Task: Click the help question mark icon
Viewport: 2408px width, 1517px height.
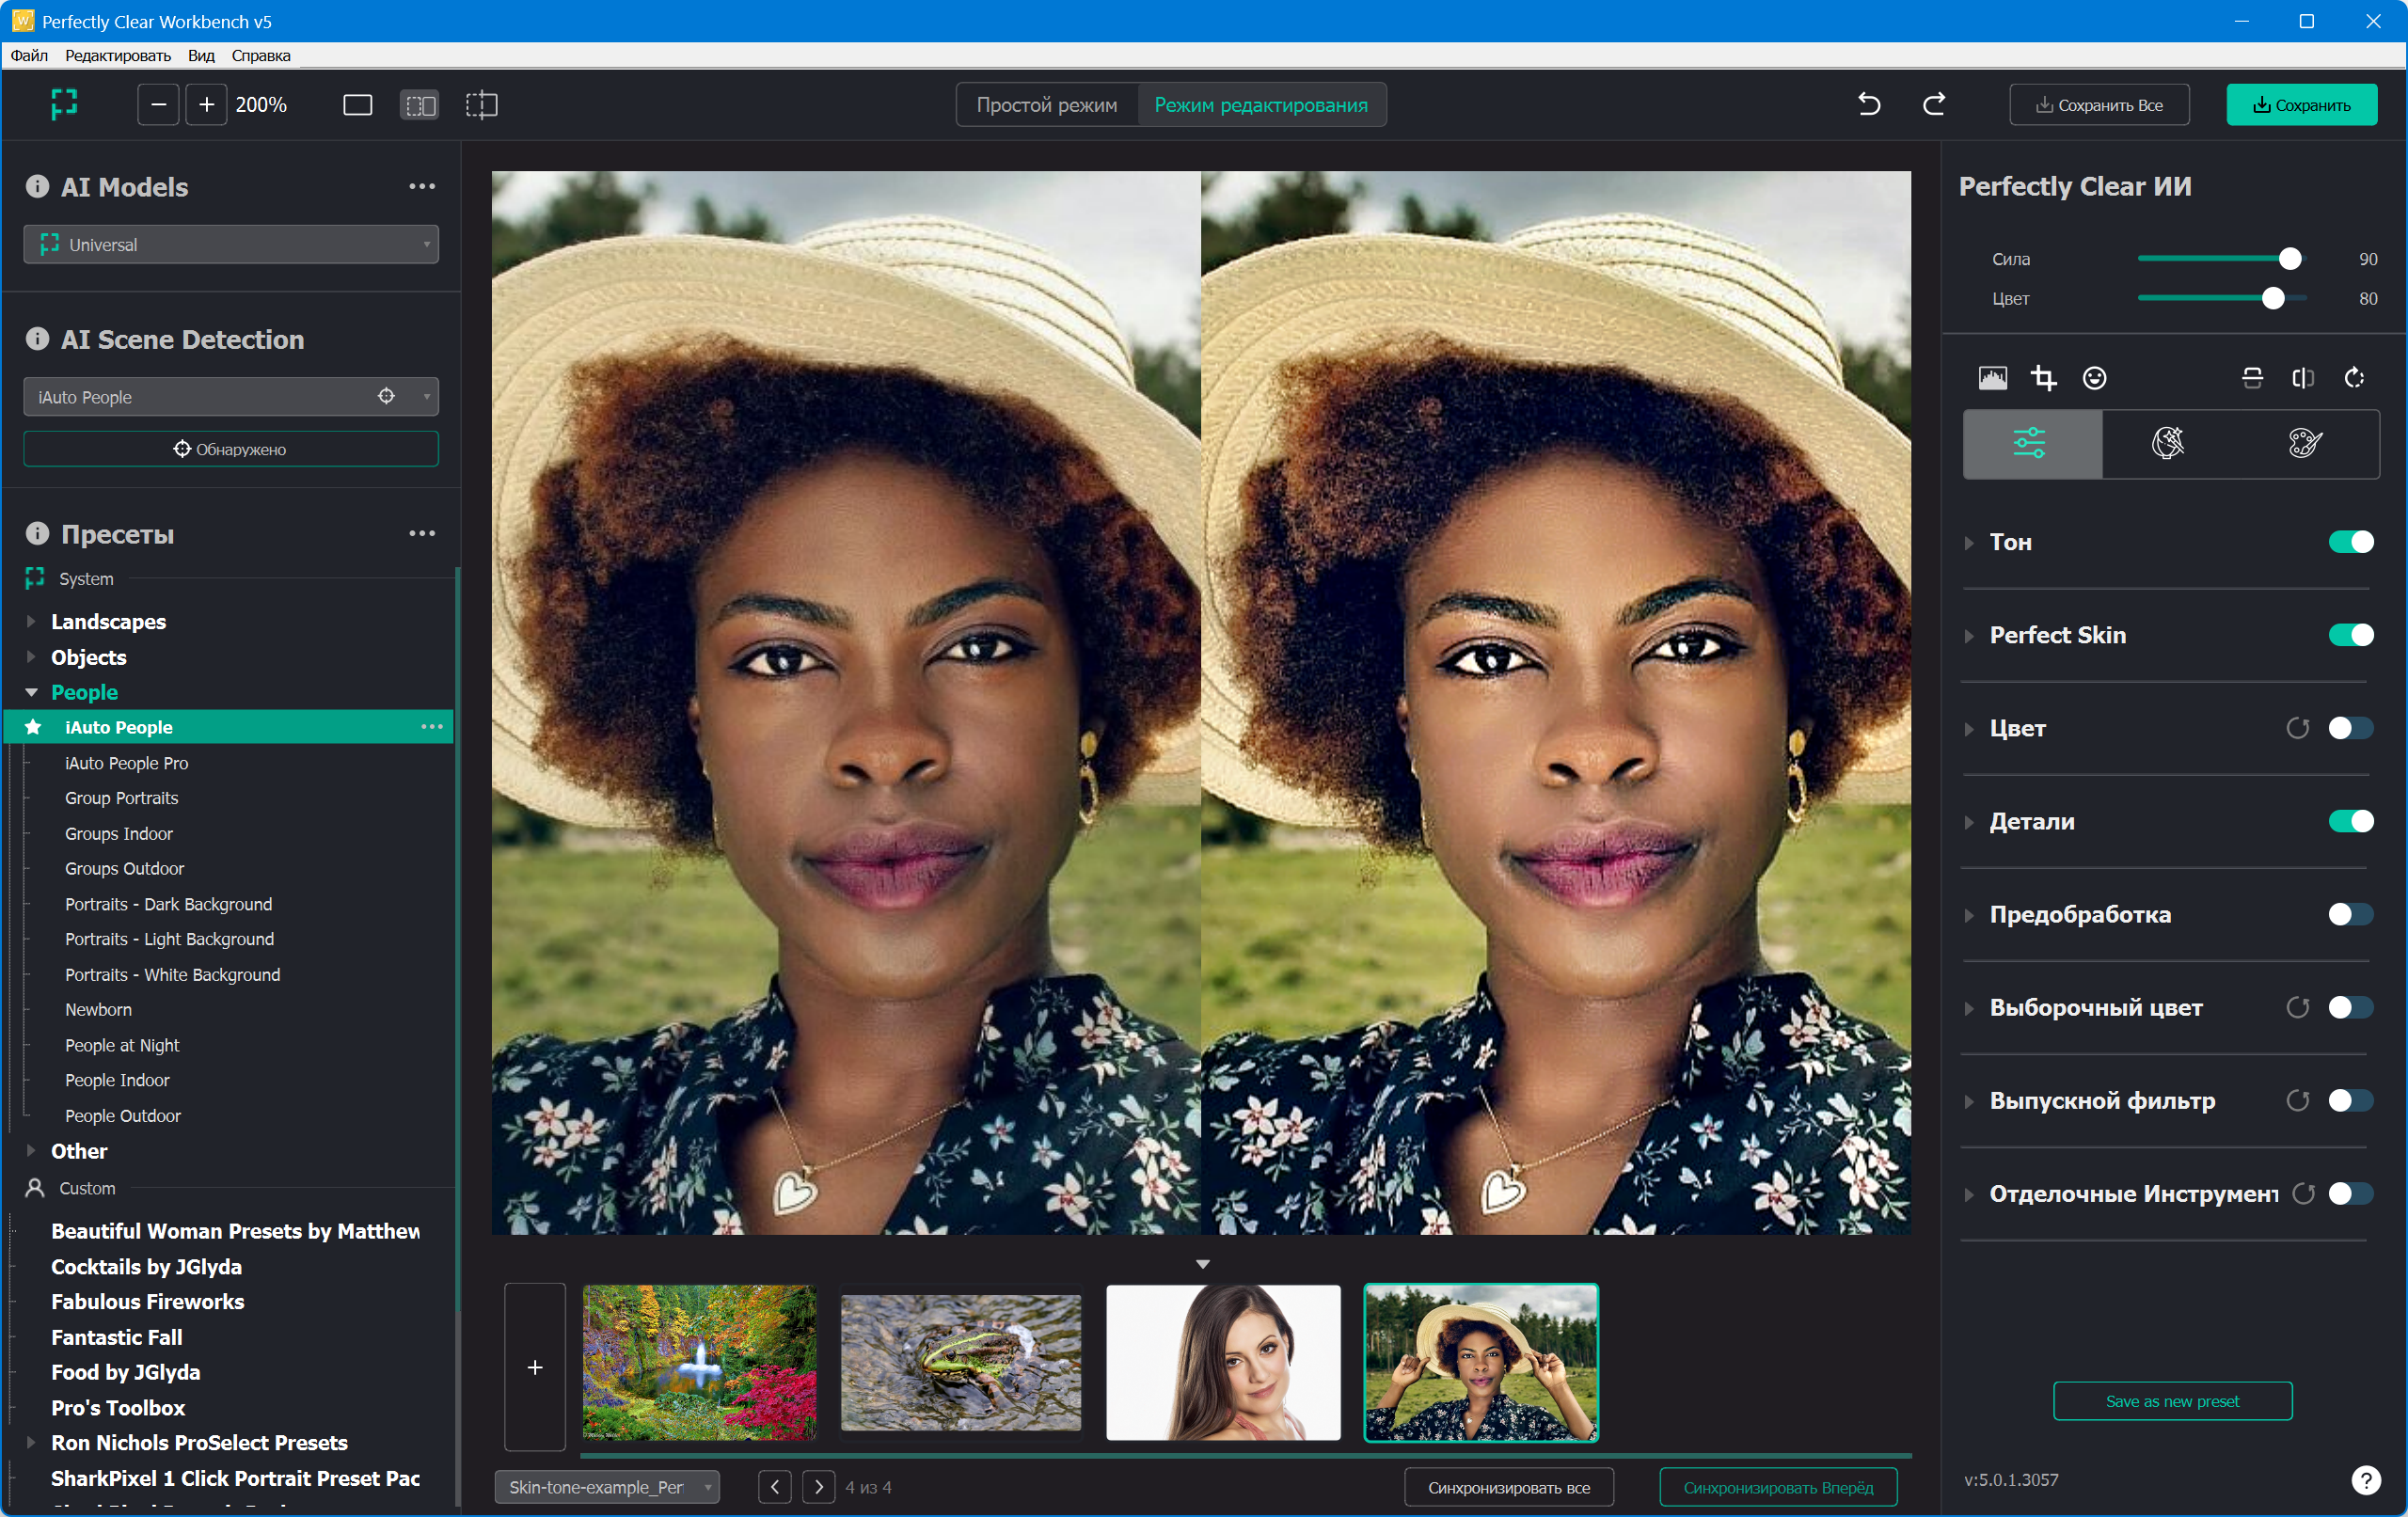Action: pos(2365,1479)
